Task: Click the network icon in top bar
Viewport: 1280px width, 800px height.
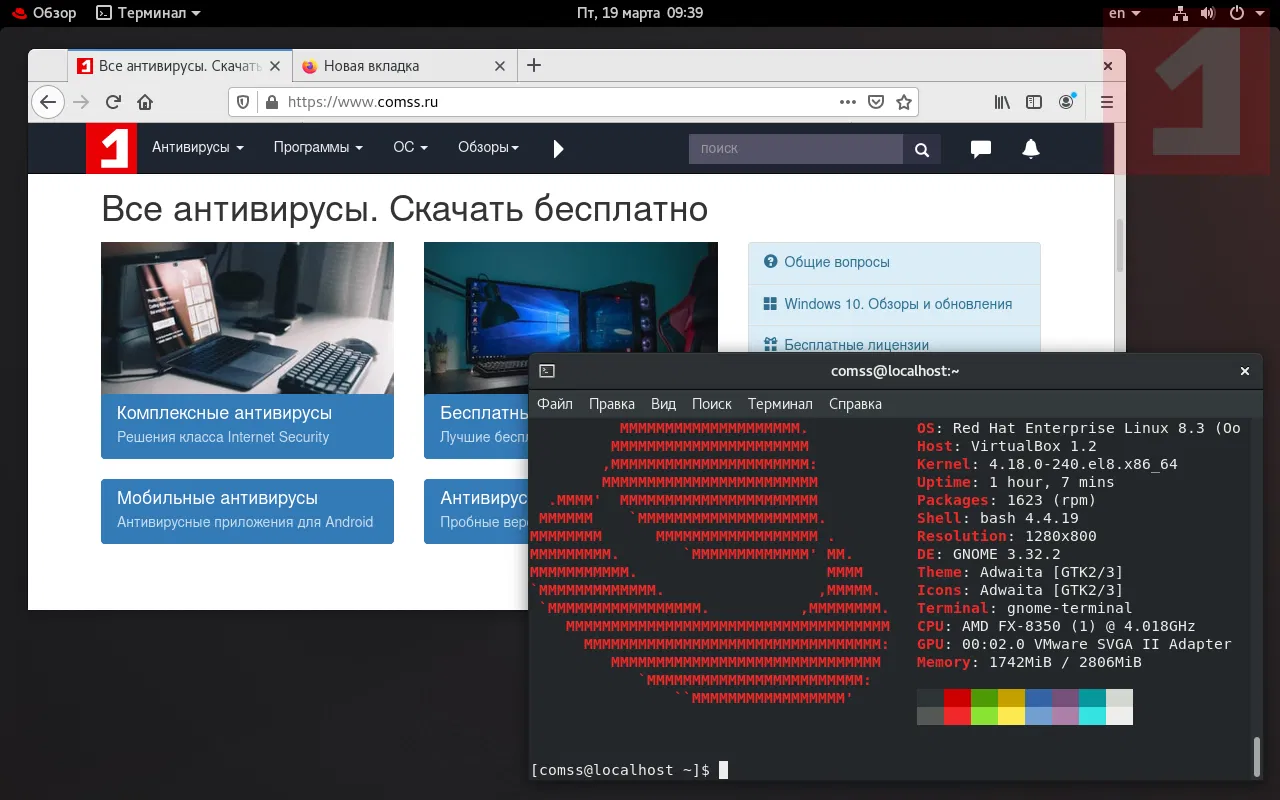Action: point(1181,13)
